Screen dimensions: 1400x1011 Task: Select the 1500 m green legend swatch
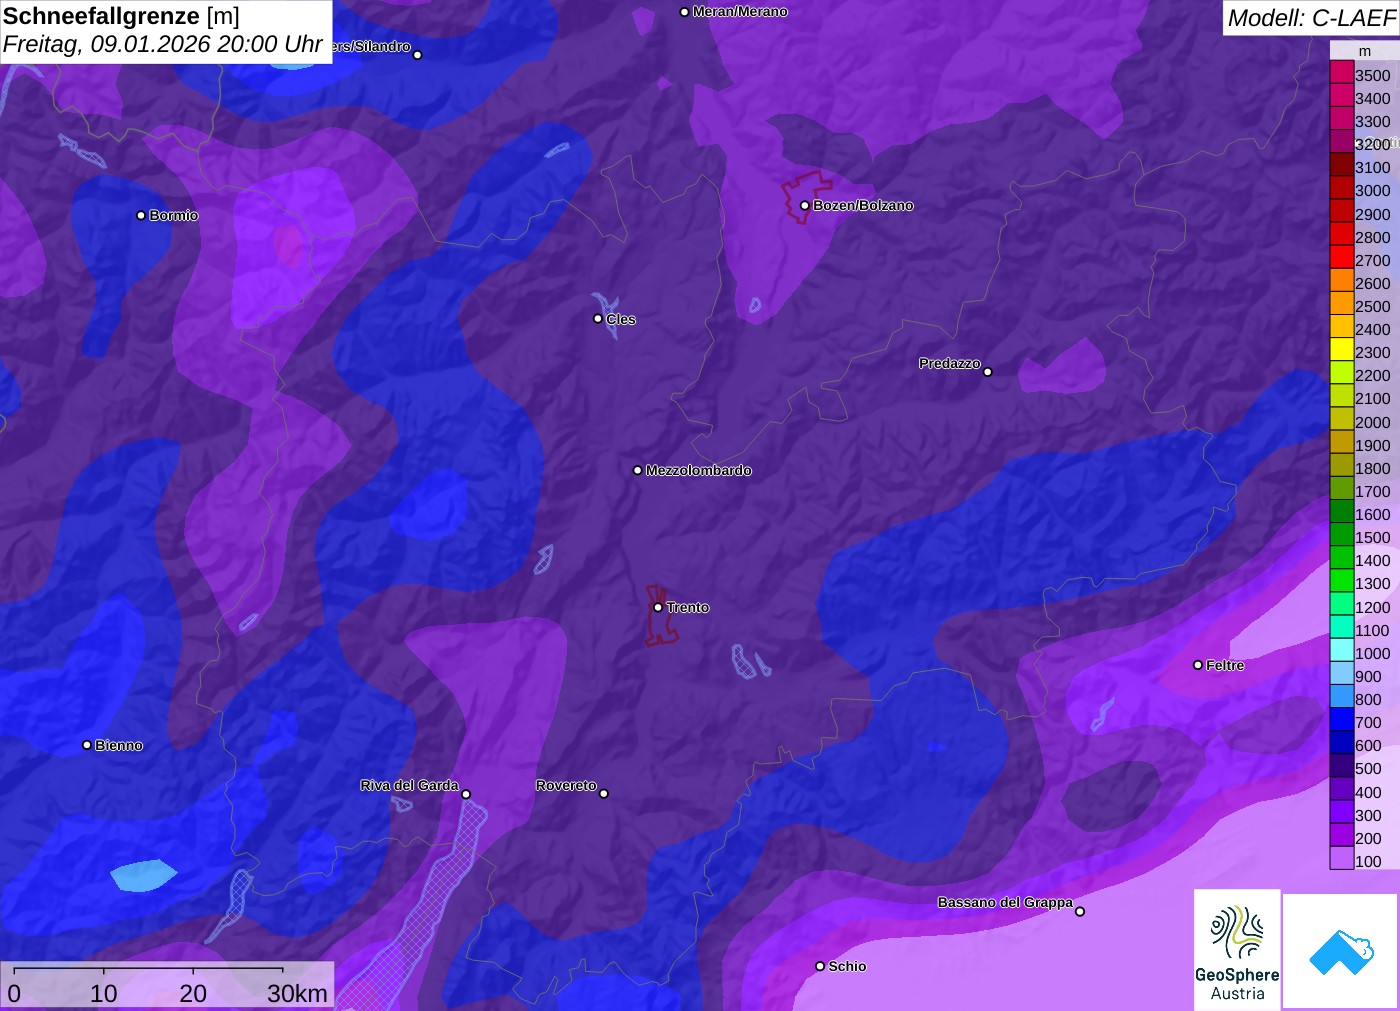1342,535
